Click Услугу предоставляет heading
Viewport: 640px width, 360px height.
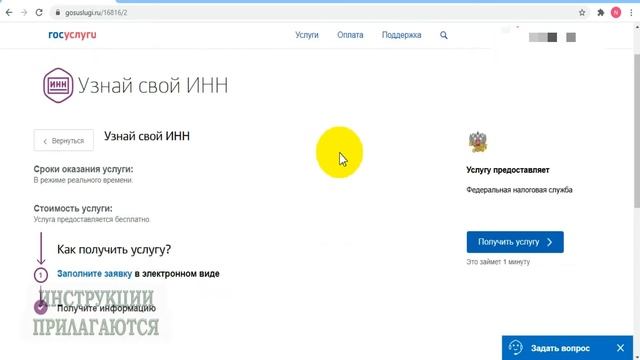click(508, 170)
